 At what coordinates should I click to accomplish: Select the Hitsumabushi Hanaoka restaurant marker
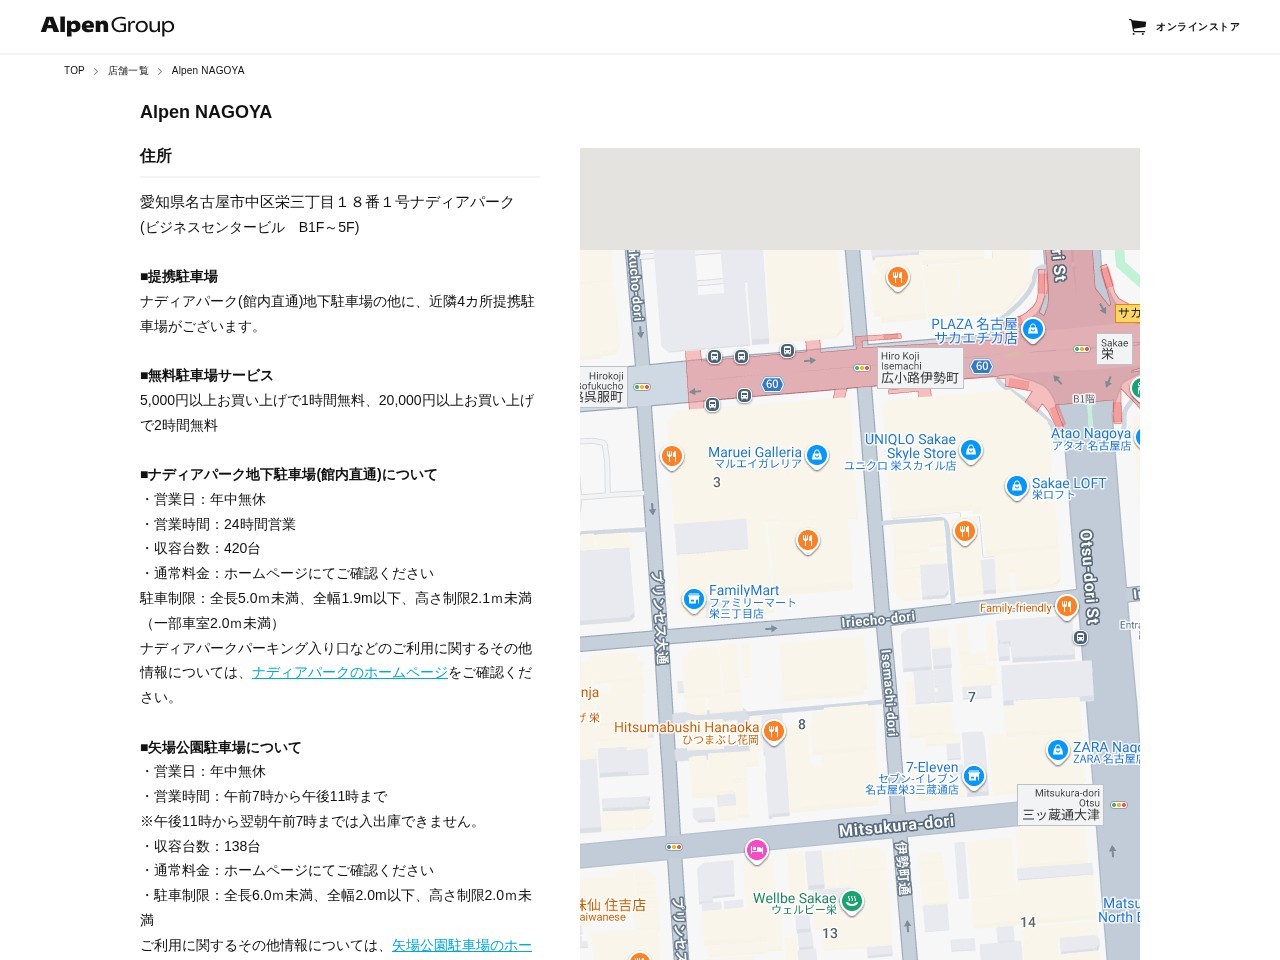773,732
